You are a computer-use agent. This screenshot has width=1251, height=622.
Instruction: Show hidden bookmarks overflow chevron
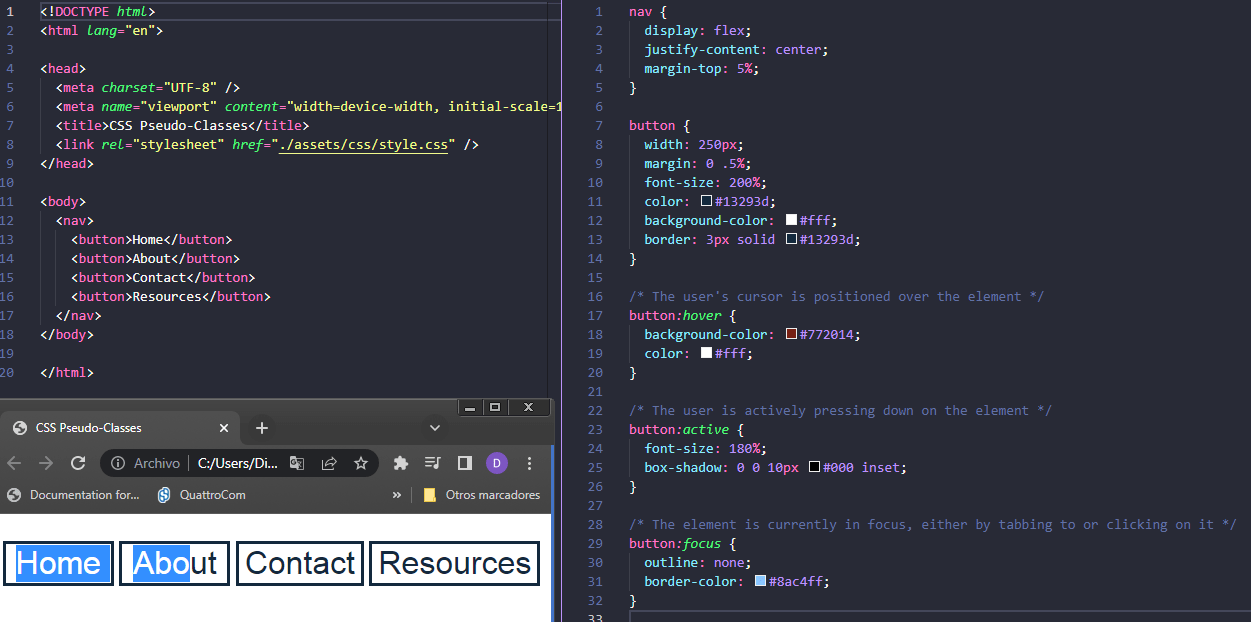point(397,495)
